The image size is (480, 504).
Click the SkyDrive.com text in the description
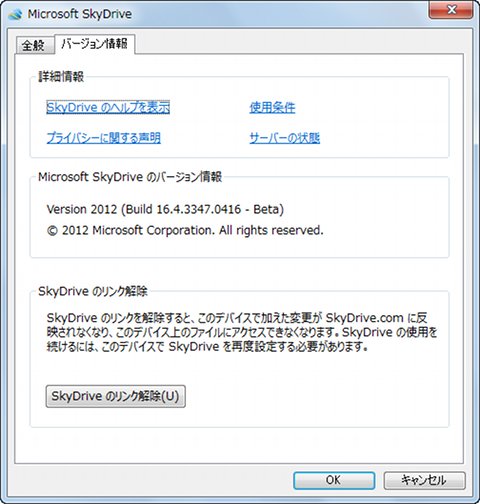tap(364, 318)
